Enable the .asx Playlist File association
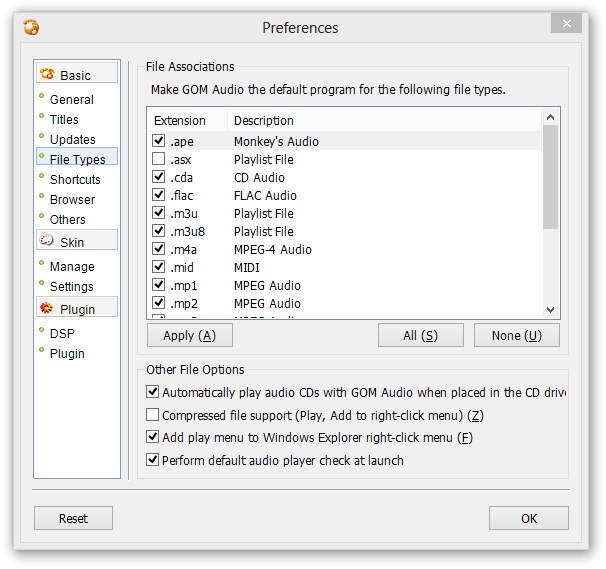 158,159
